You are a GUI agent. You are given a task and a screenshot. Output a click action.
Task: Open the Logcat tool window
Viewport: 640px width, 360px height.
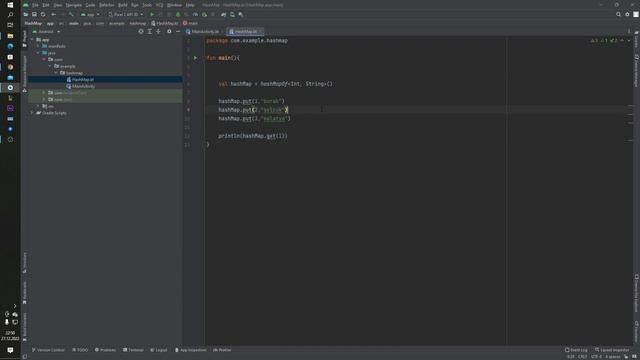coord(159,350)
